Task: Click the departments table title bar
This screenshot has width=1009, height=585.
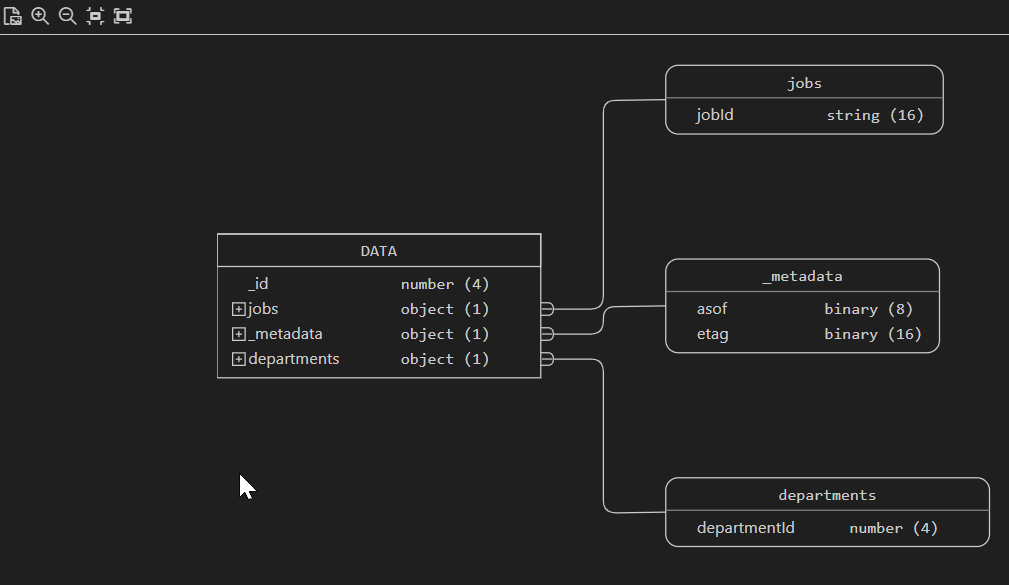Action: pos(827,494)
